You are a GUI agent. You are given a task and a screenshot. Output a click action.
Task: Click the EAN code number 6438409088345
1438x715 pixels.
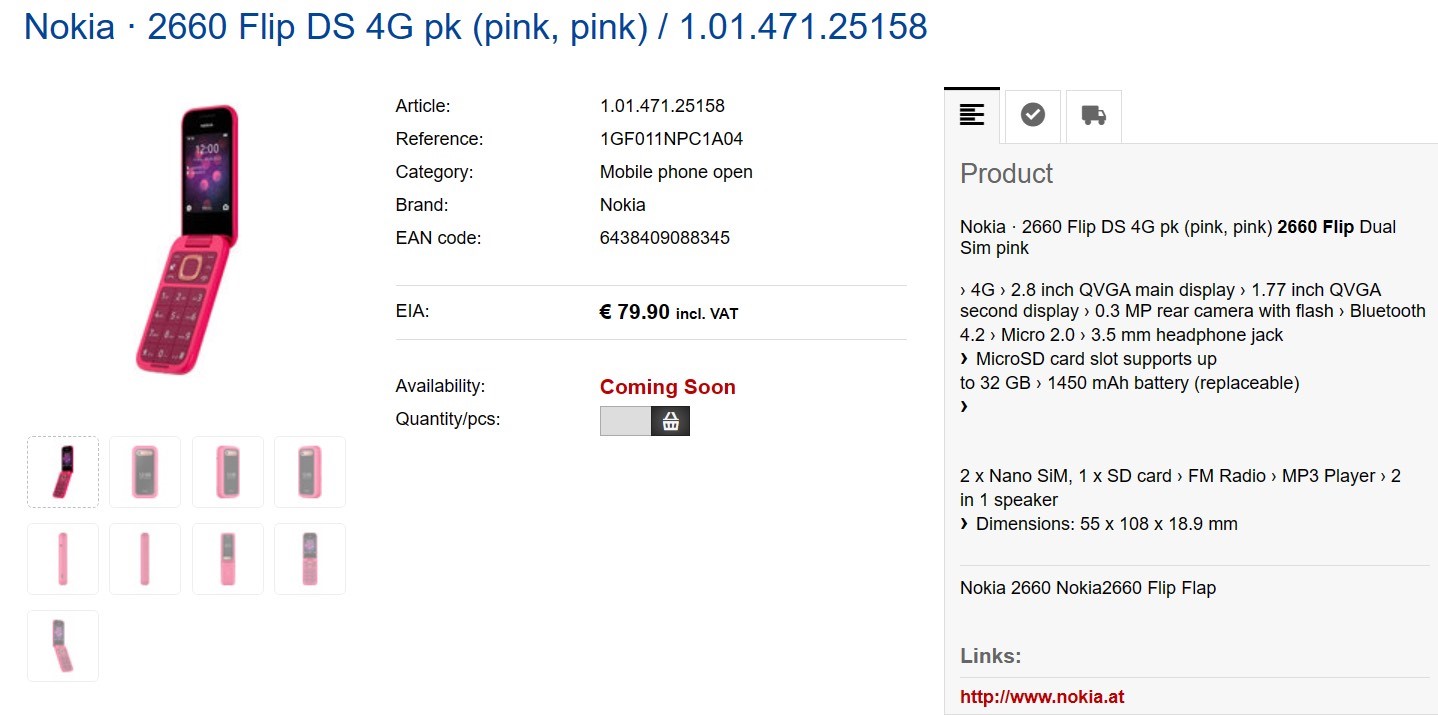(664, 238)
